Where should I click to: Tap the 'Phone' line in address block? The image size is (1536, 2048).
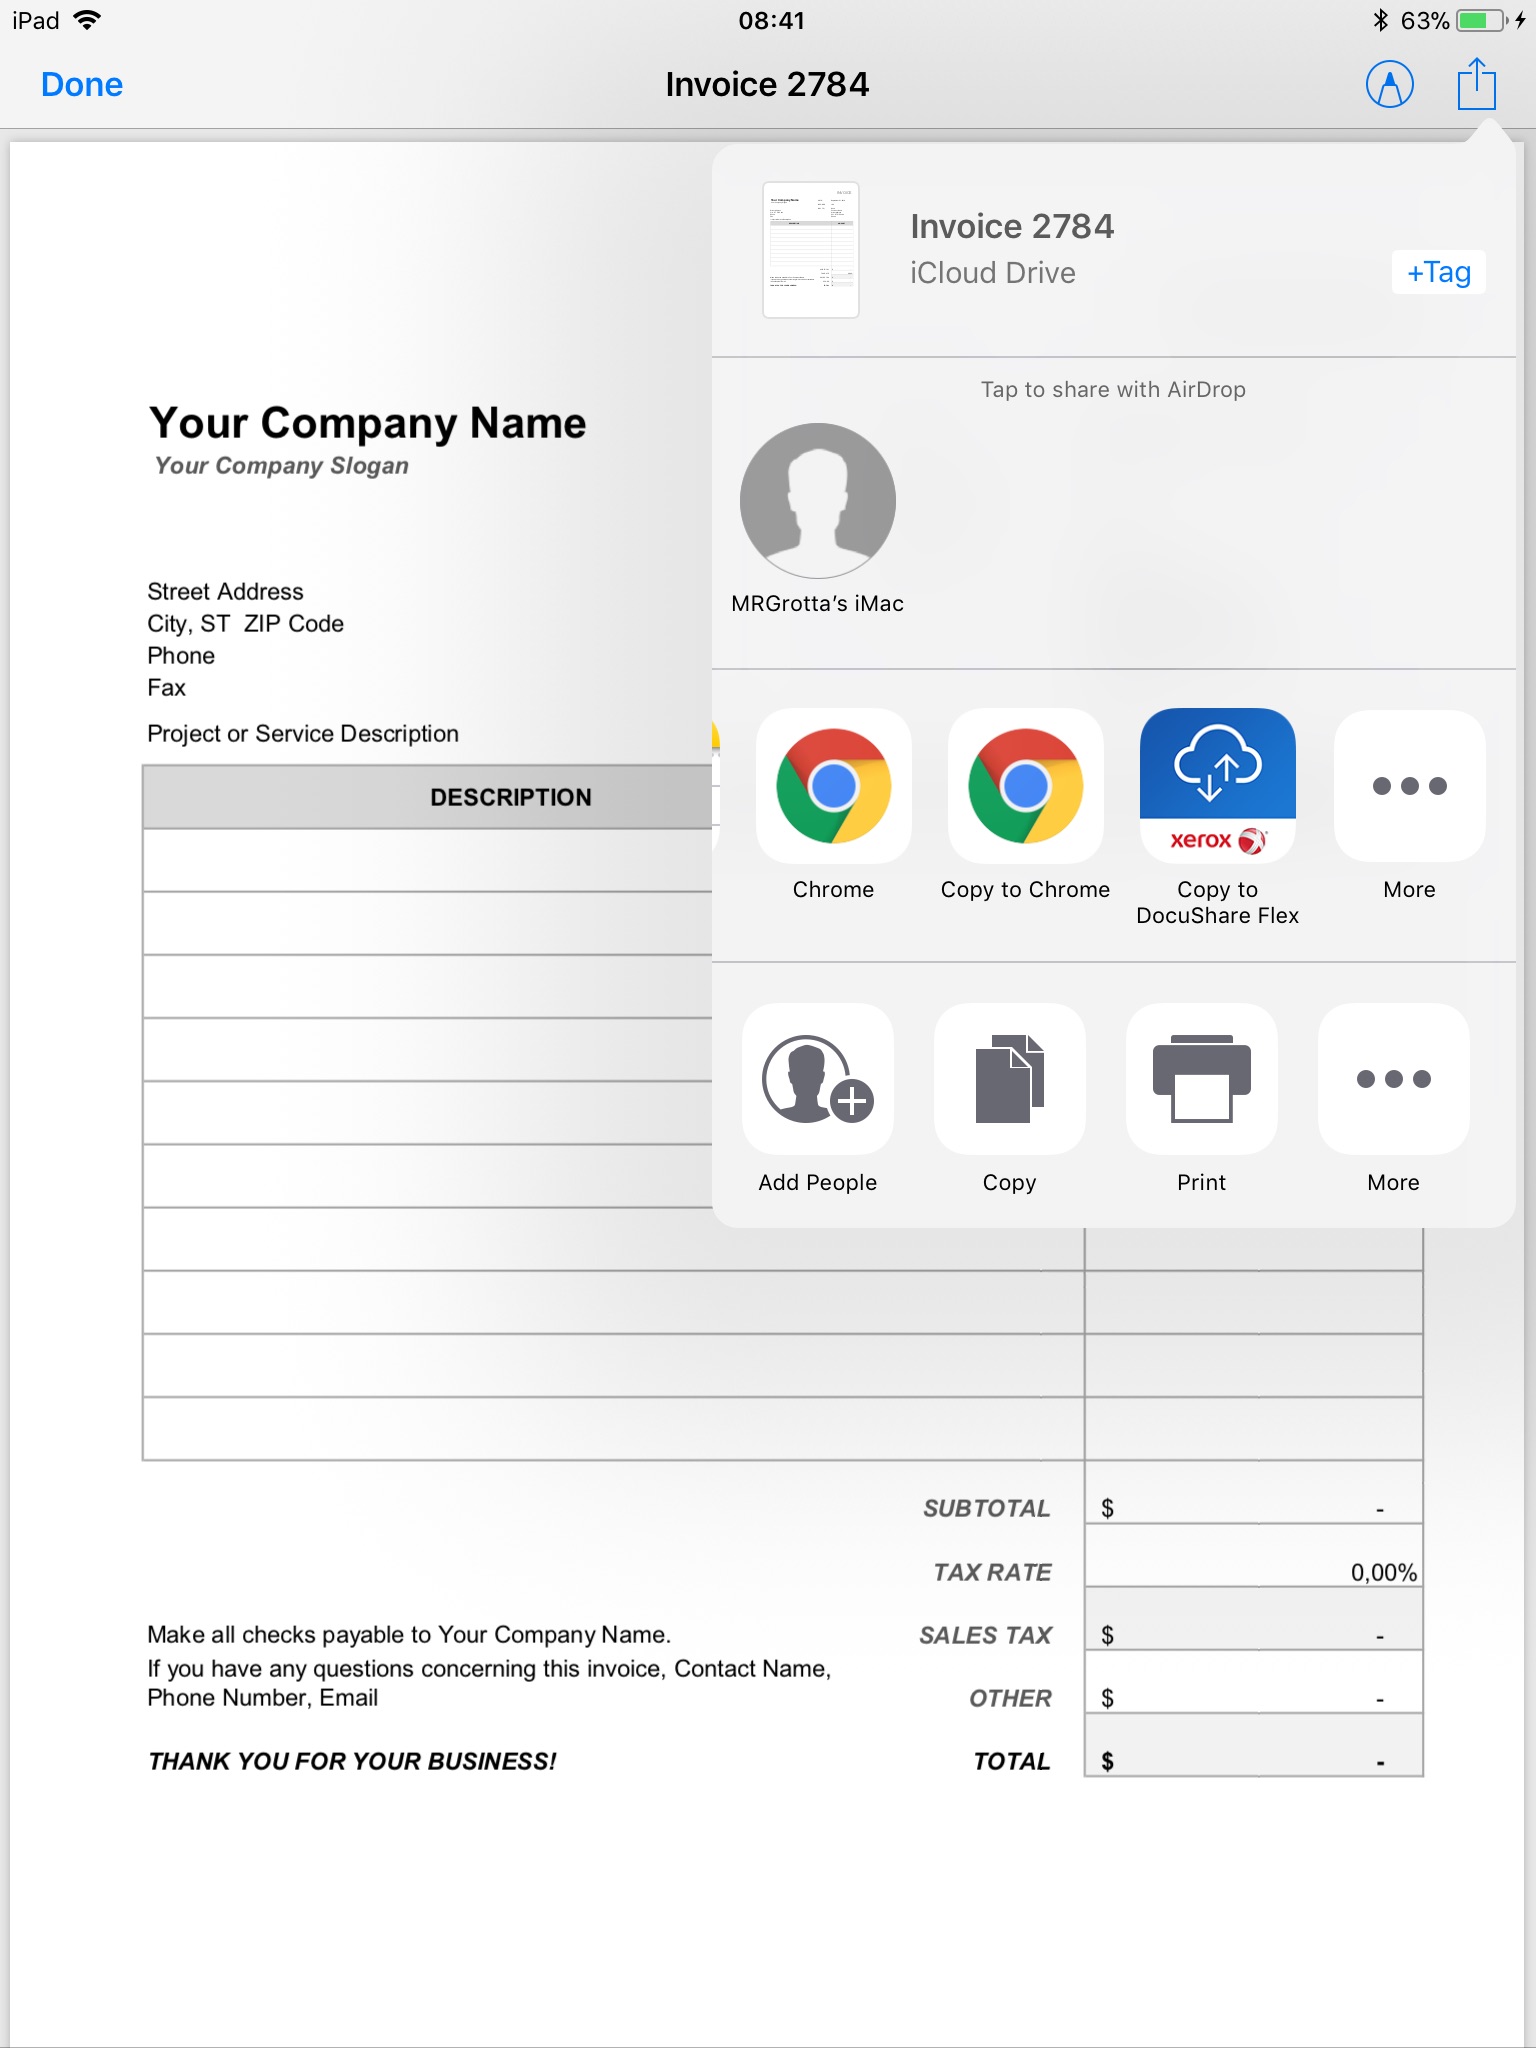(x=181, y=656)
